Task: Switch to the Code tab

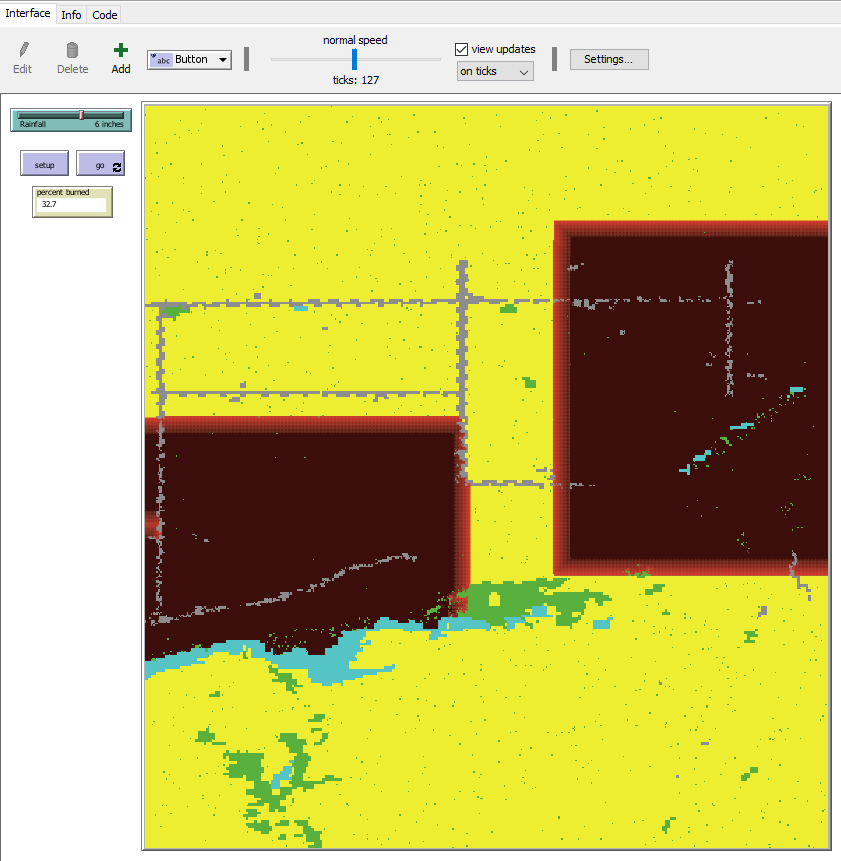Action: tap(104, 14)
